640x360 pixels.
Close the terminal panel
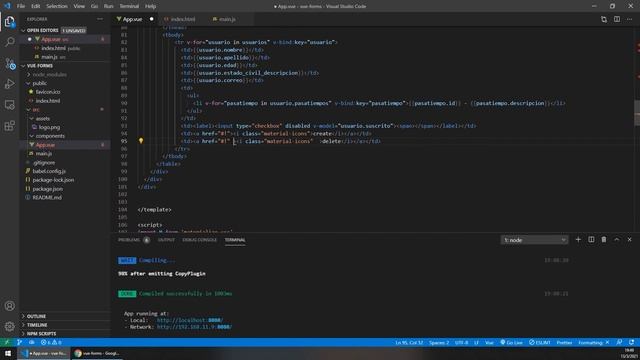629,240
